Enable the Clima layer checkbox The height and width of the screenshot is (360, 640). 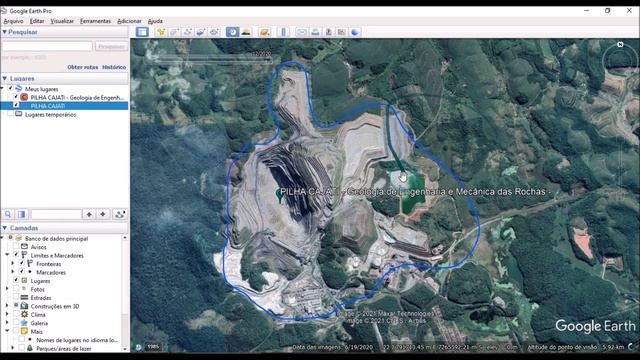pyautogui.click(x=16, y=314)
